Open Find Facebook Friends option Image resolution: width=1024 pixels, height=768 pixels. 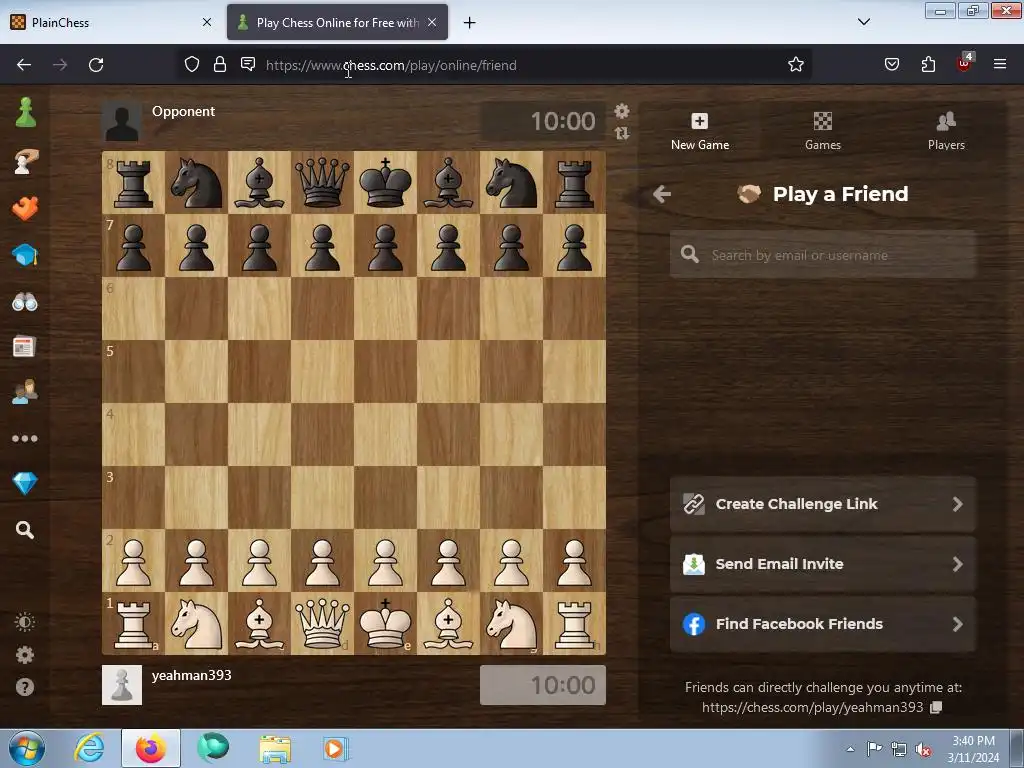(x=823, y=624)
